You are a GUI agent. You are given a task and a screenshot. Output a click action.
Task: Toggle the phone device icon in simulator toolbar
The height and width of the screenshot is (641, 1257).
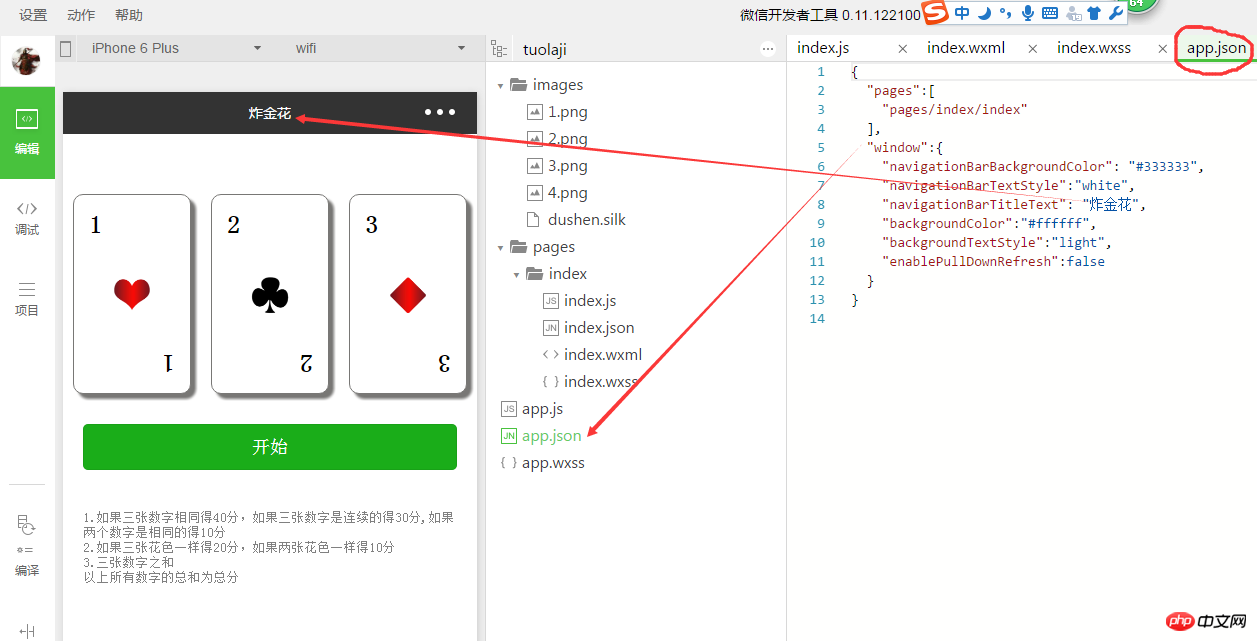point(65,48)
